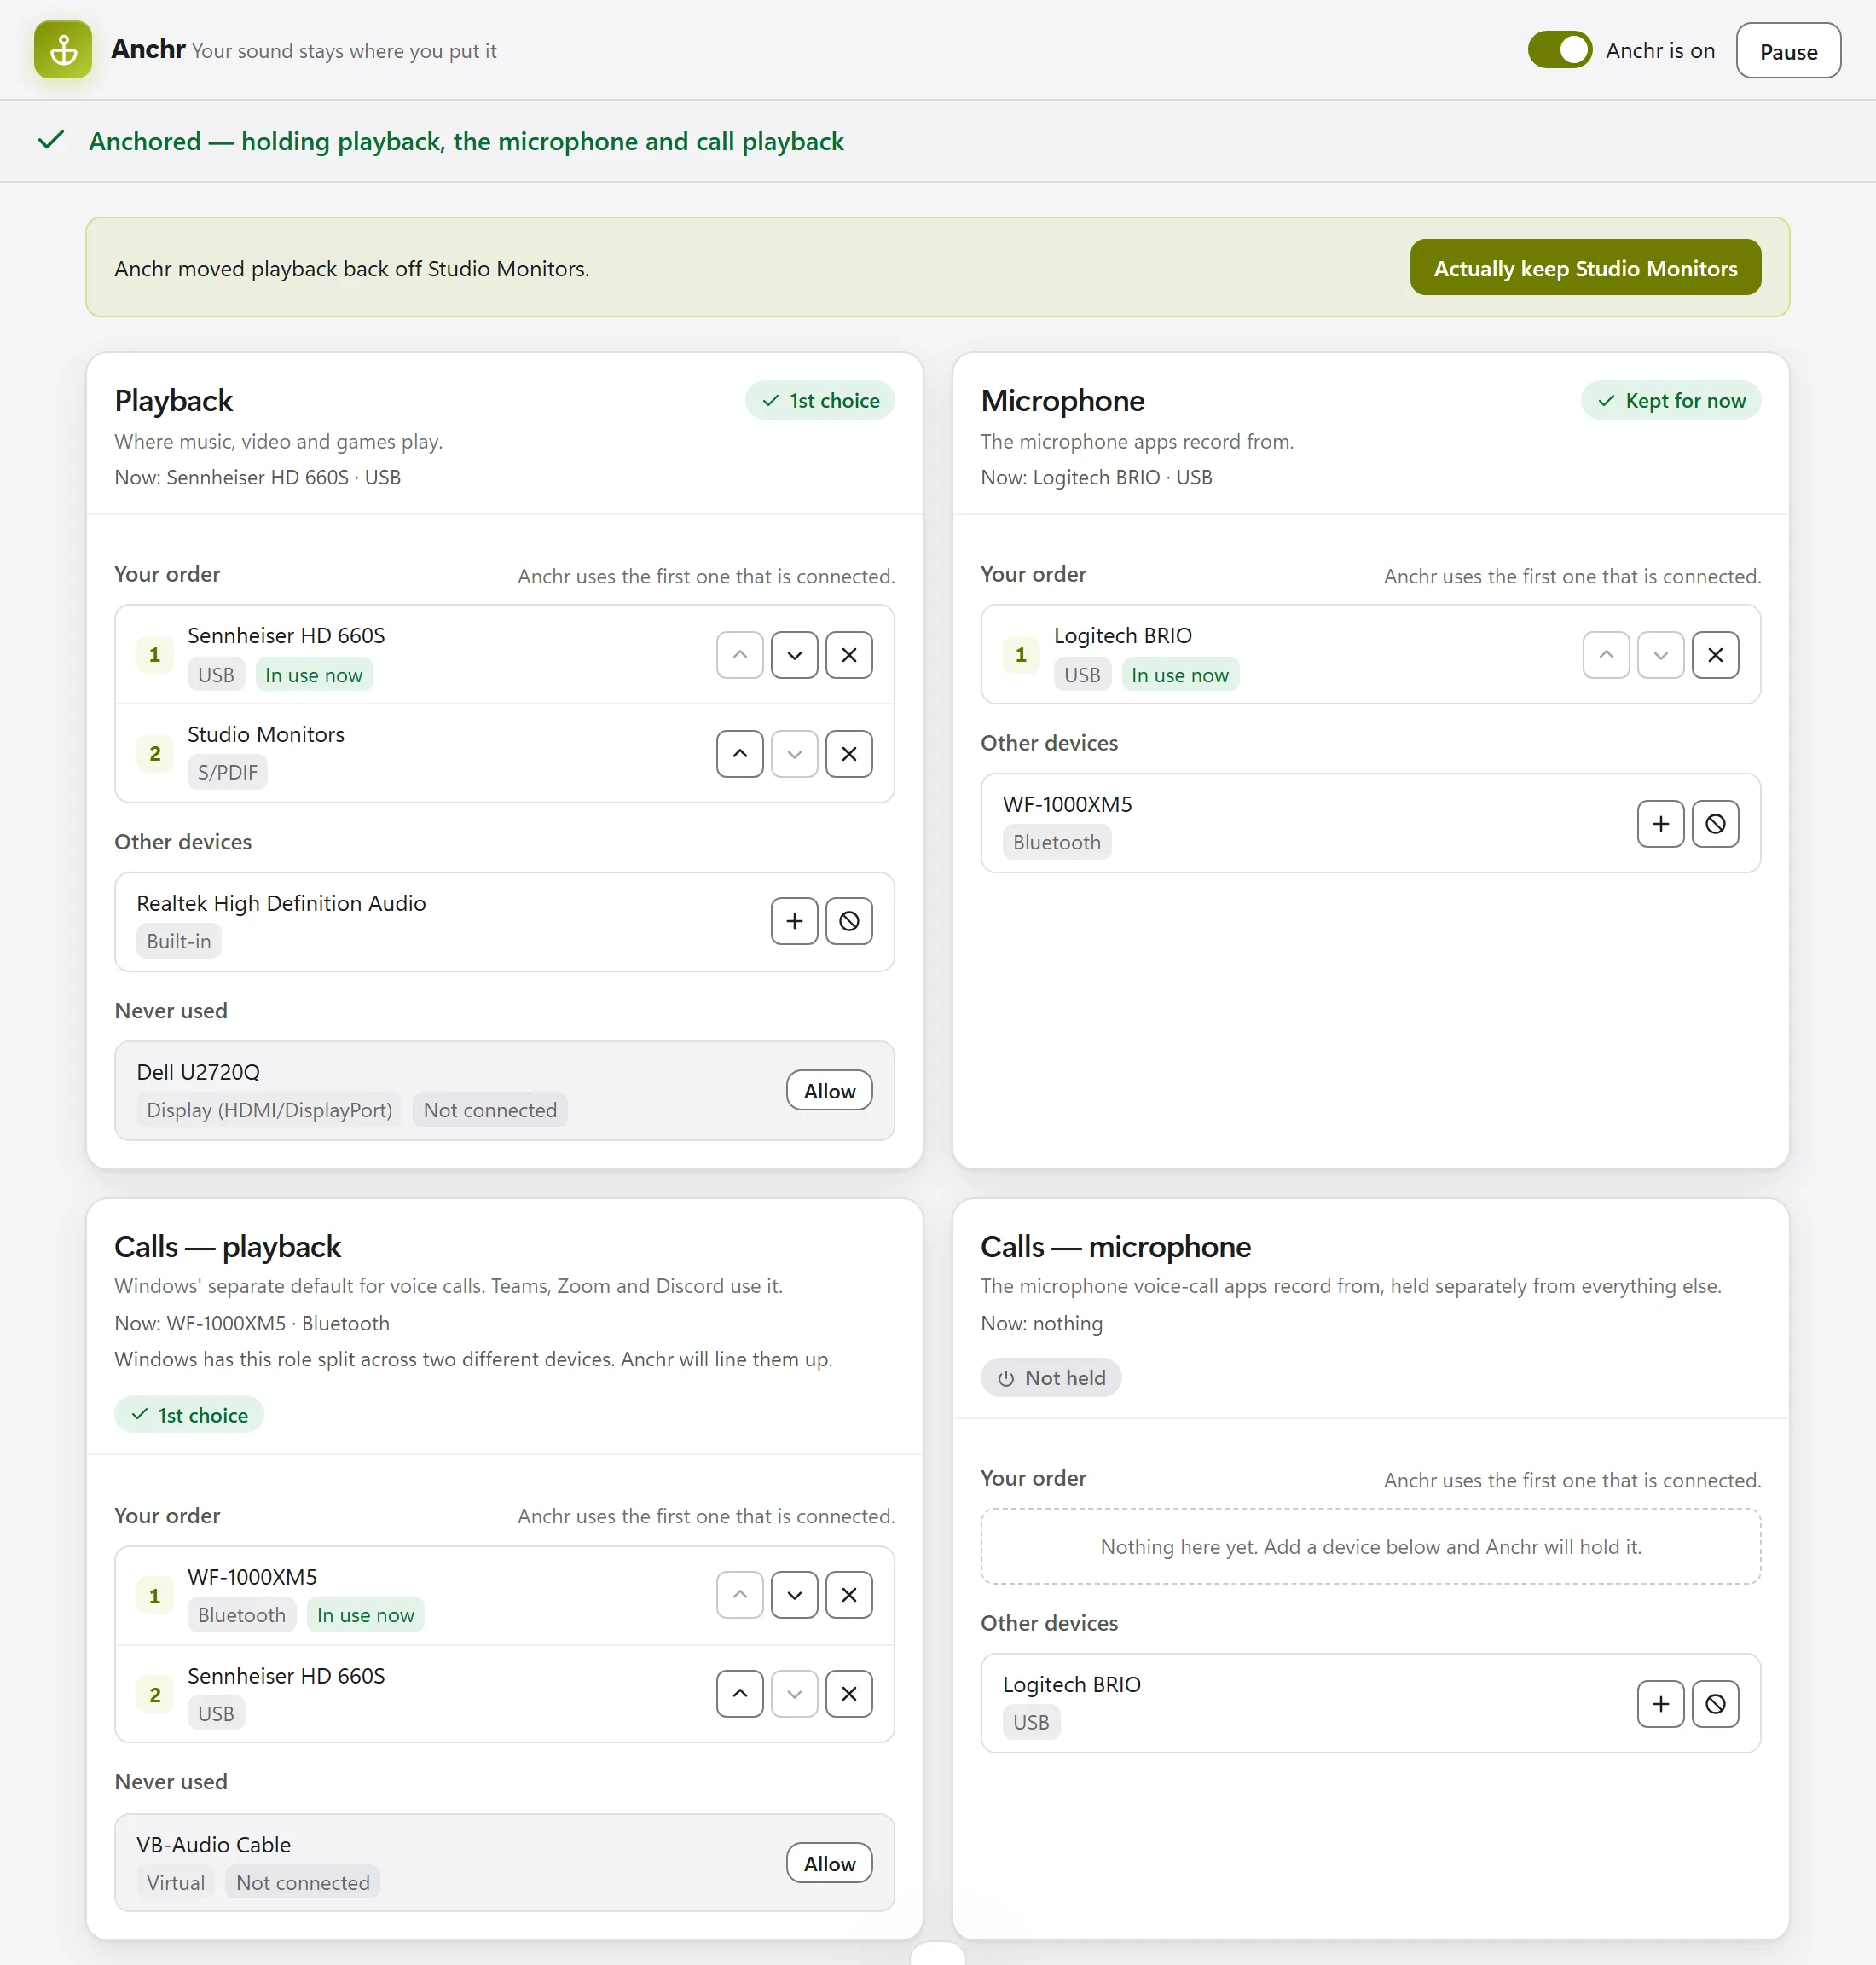
Task: Click Dell U2720Q Not connected tag
Action: pos(489,1110)
